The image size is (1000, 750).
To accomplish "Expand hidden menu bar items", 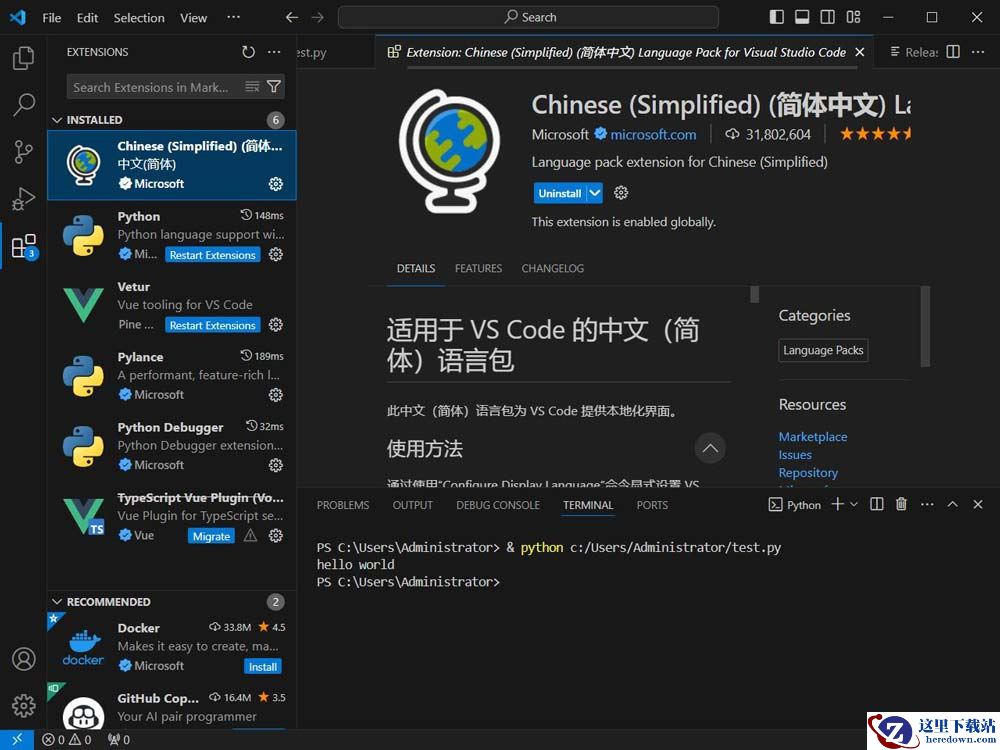I will point(233,17).
